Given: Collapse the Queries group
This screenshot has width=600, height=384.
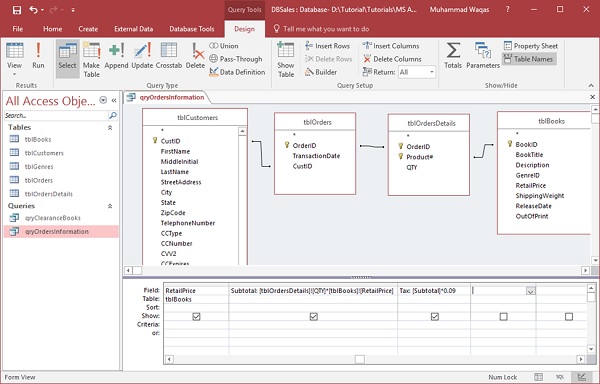Looking at the screenshot, I should [x=110, y=206].
